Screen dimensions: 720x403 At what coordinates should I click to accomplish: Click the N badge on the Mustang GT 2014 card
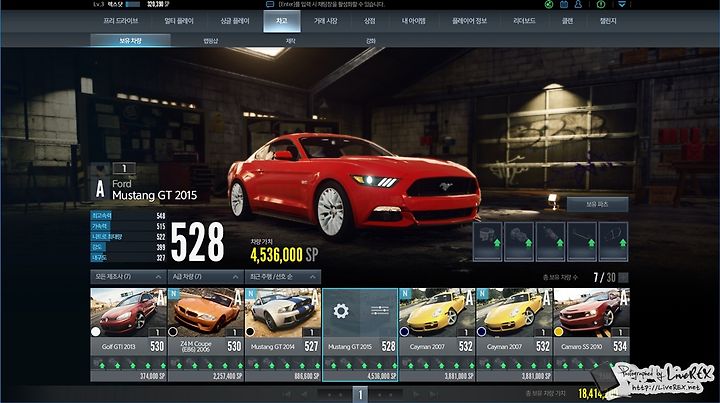click(x=251, y=294)
